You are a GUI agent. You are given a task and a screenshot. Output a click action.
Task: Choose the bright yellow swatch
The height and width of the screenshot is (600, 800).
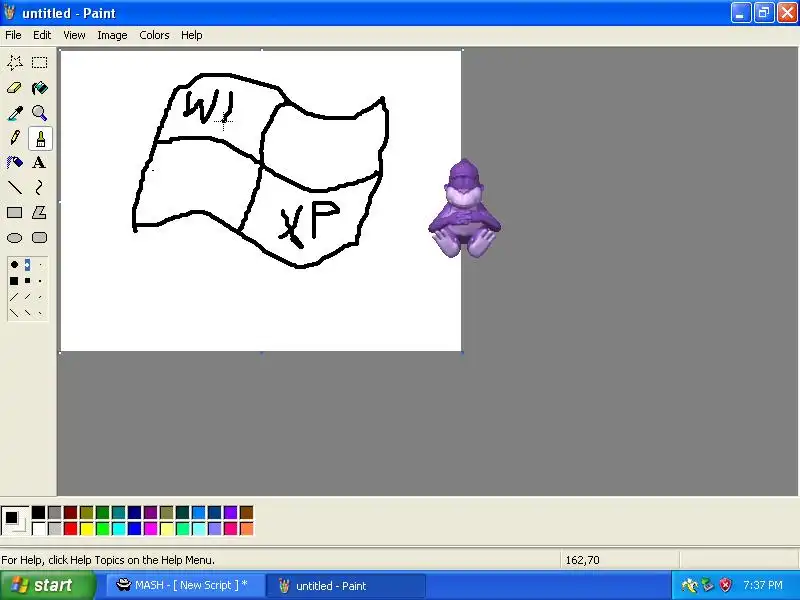coord(86,529)
